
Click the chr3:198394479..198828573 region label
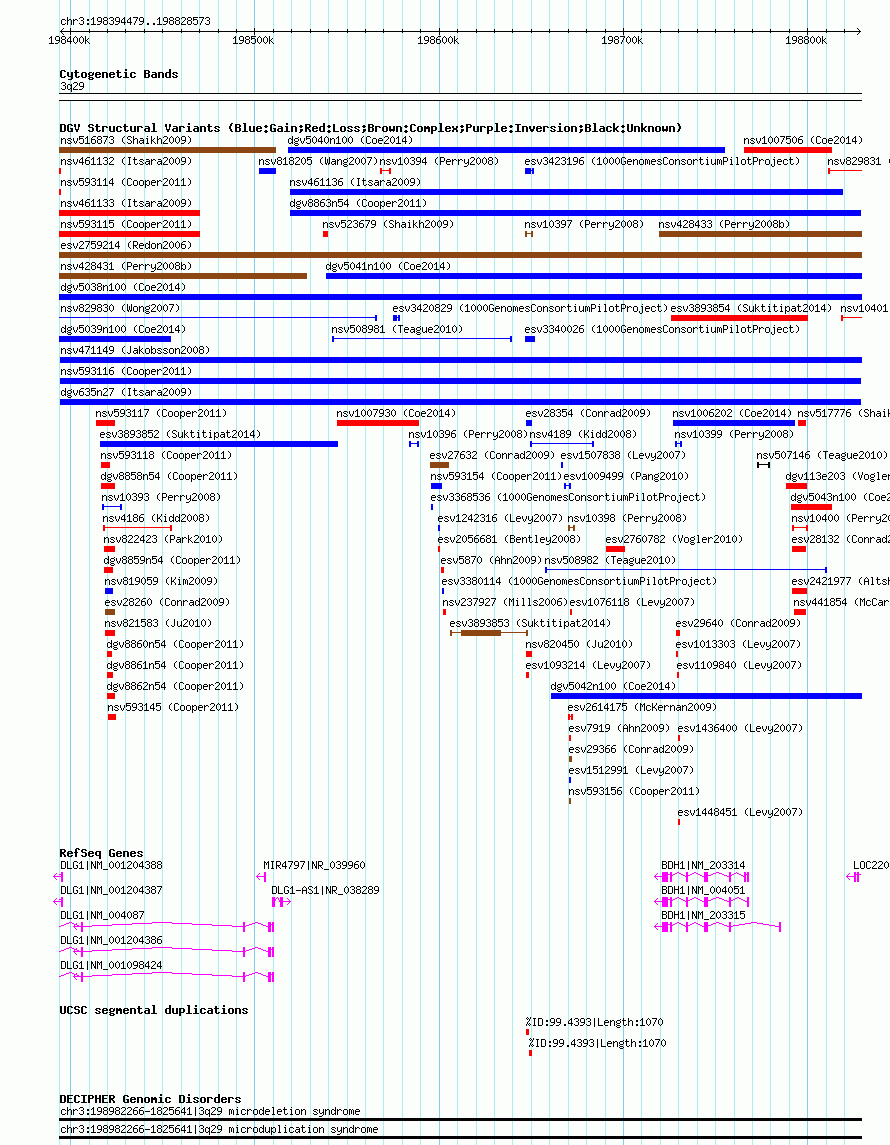[x=135, y=21]
